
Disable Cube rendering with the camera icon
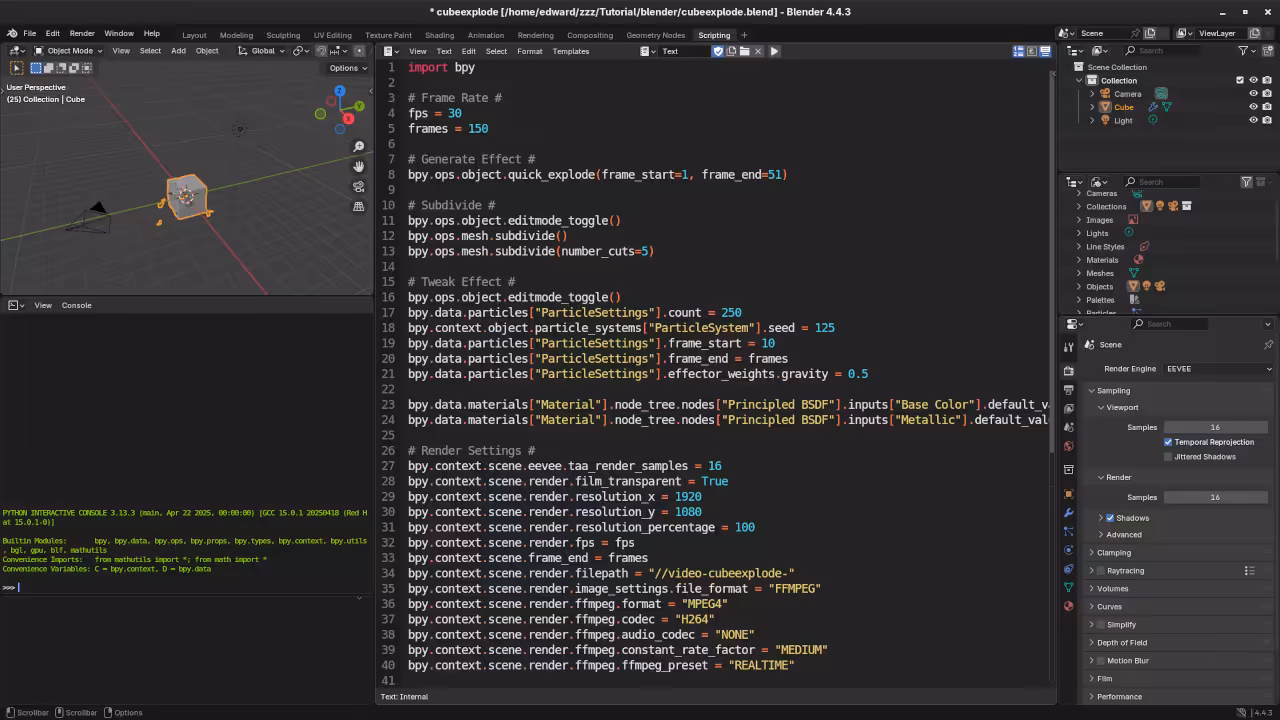pos(1267,107)
